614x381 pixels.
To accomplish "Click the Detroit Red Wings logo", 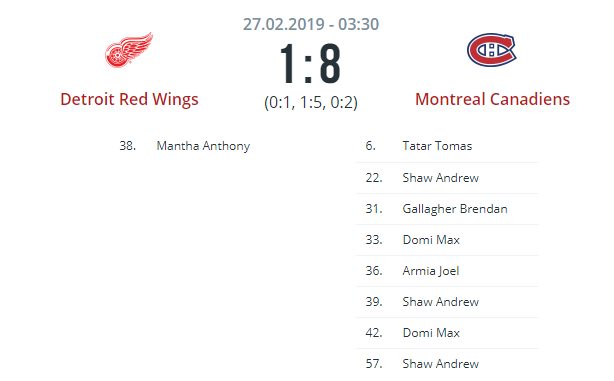I will coord(129,50).
